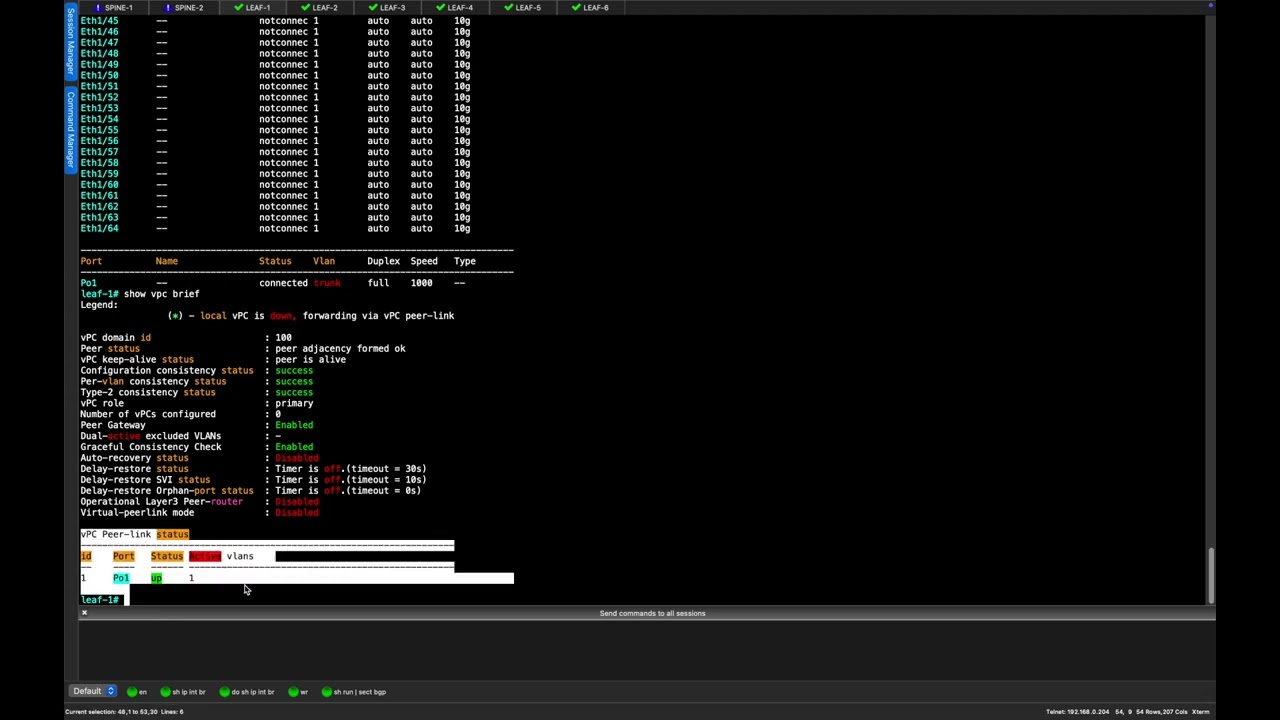
Task: Click 'peer adjacency formed ok' status text
Action: [x=340, y=349]
